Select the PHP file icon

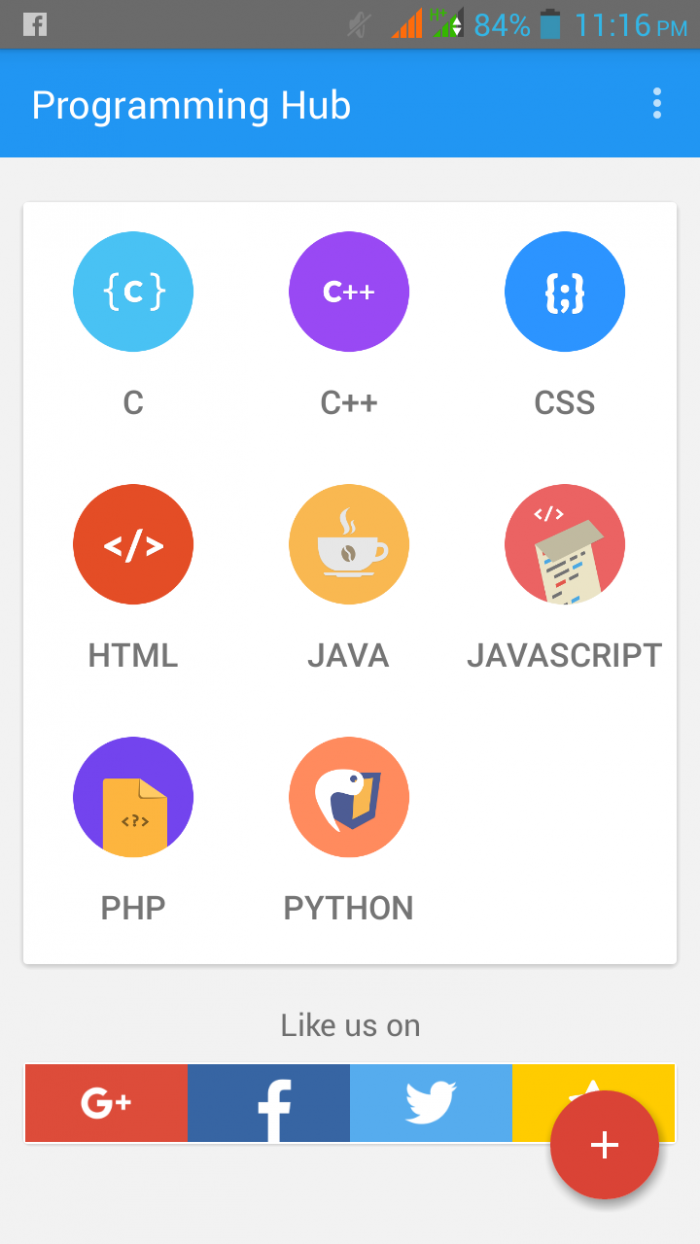coord(133,797)
